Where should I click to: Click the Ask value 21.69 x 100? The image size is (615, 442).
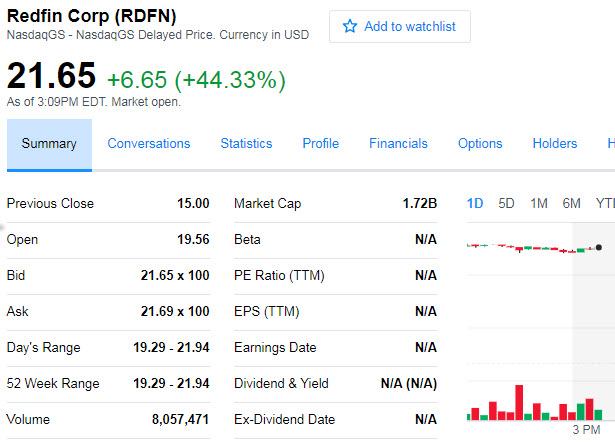(175, 311)
